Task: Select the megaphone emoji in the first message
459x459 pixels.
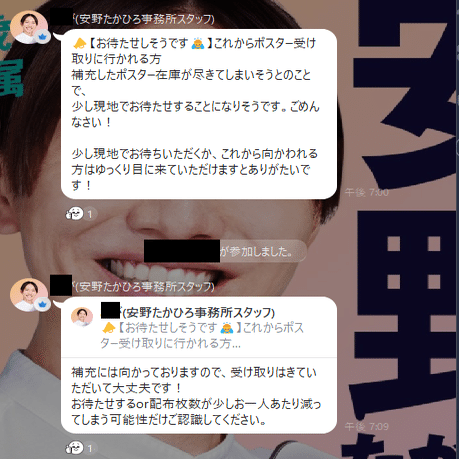Action: tap(79, 43)
